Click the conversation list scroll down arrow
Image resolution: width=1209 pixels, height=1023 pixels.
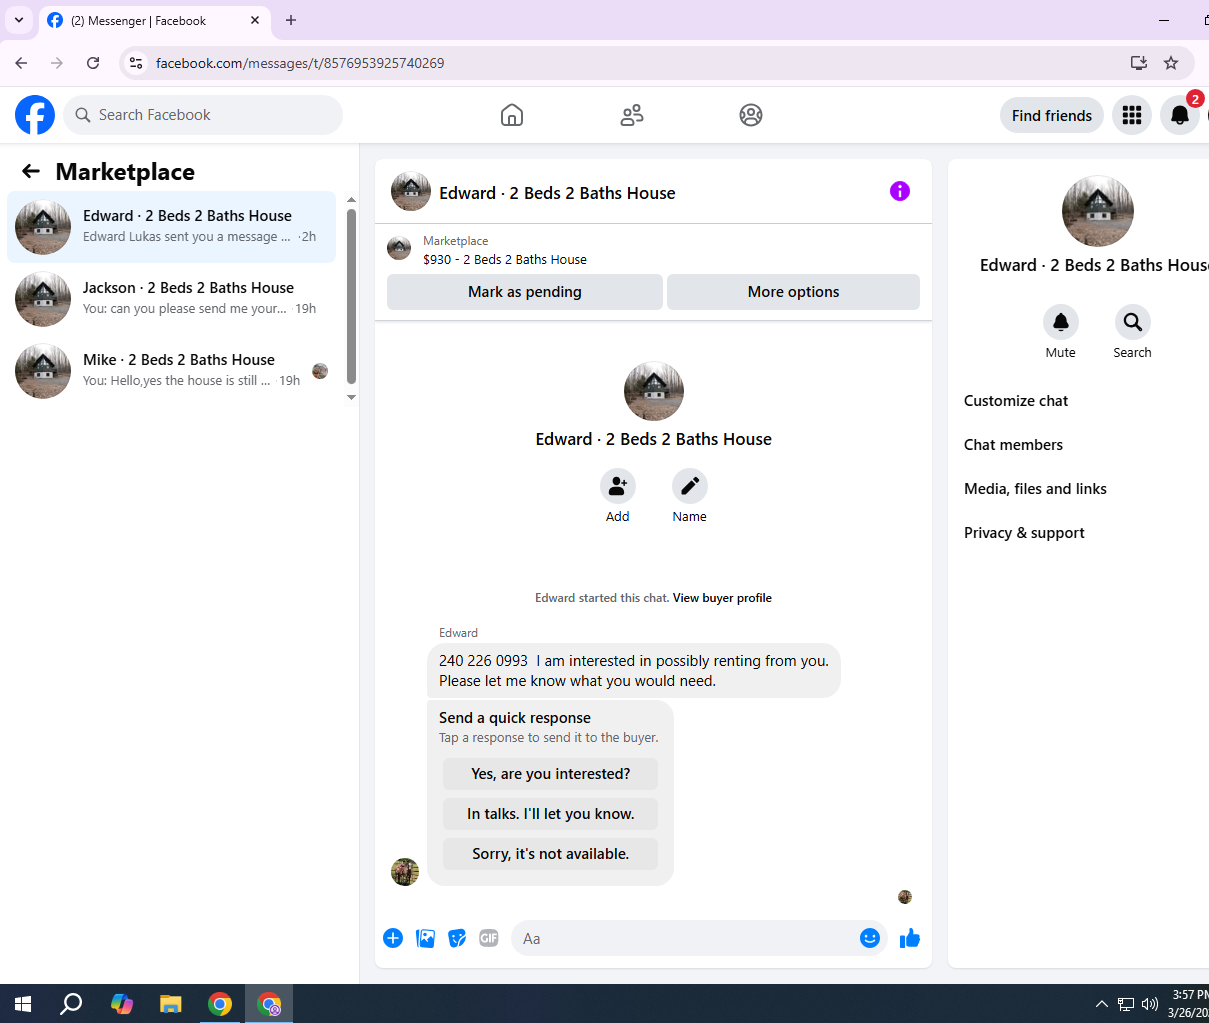pyautogui.click(x=351, y=397)
